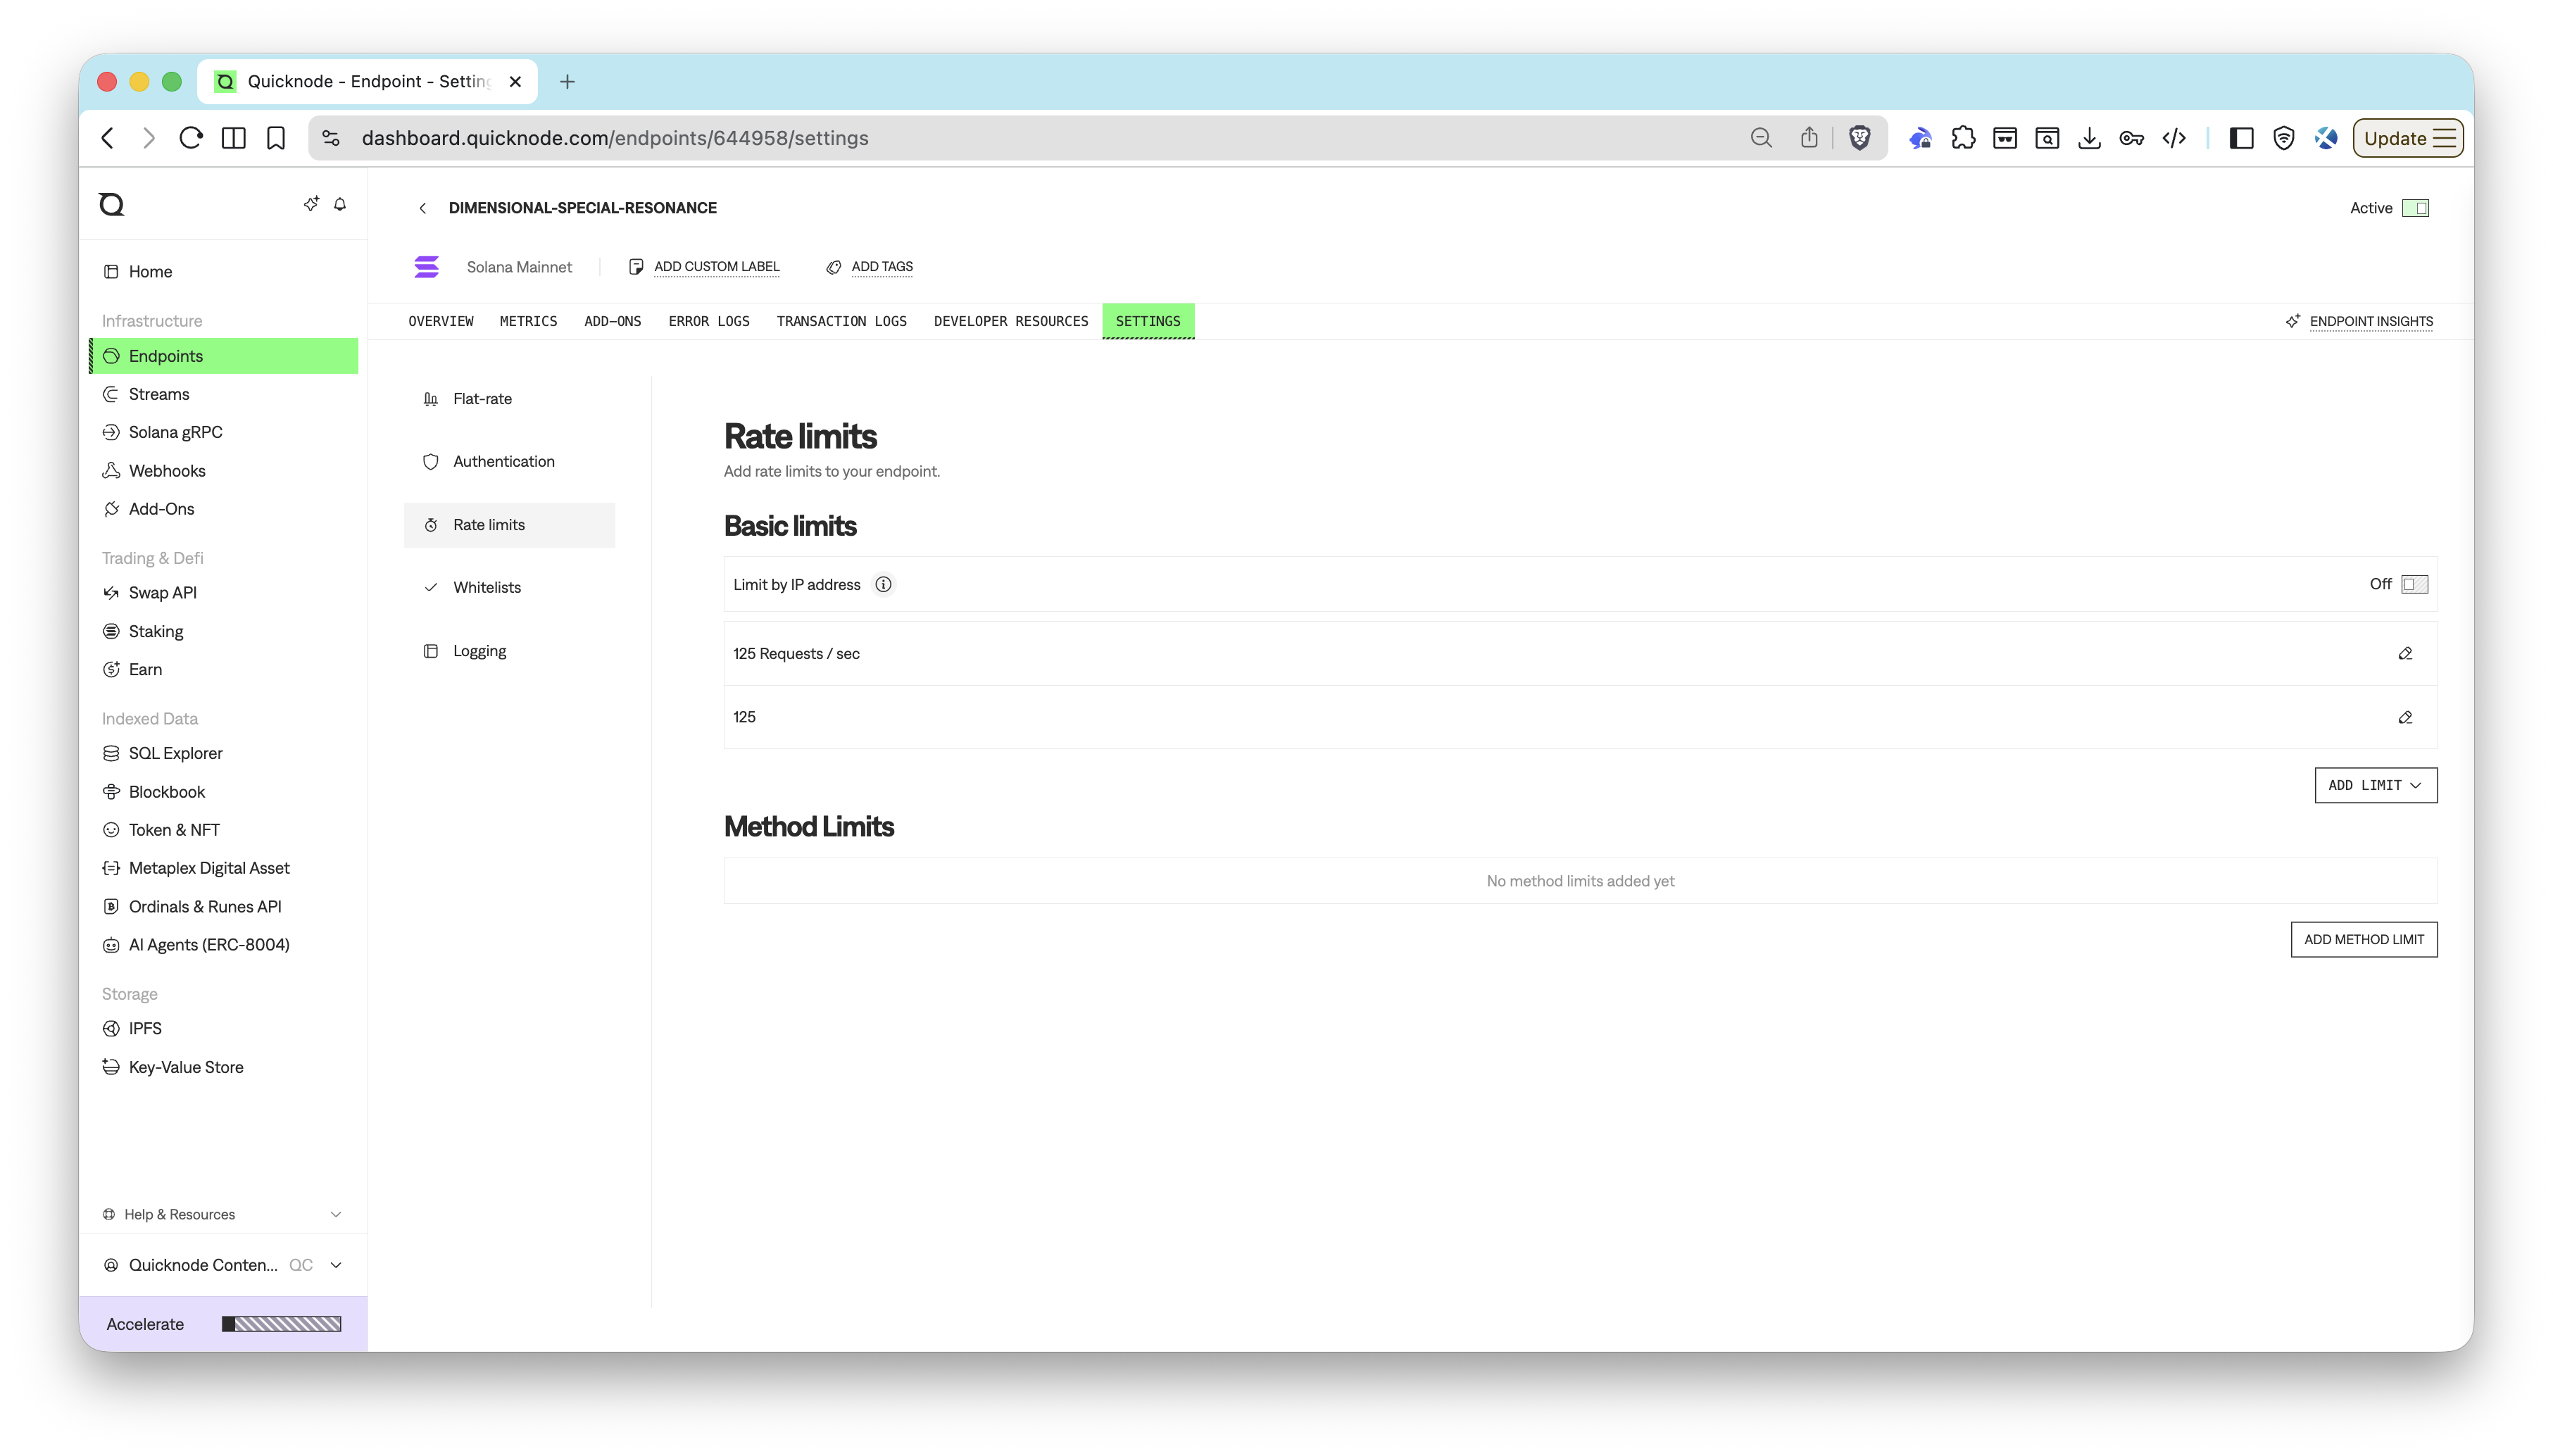Select Rate limits settings section
The image size is (2553, 1456).
coord(509,525)
